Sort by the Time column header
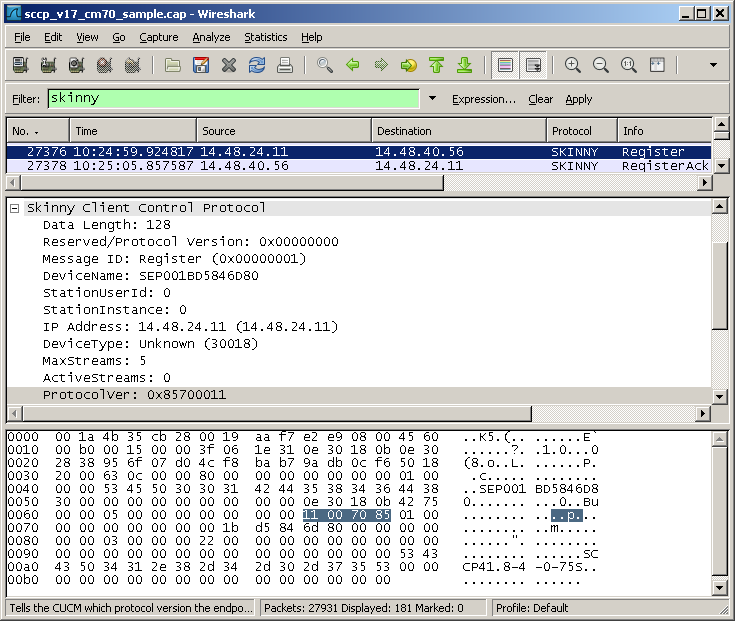 (x=133, y=131)
